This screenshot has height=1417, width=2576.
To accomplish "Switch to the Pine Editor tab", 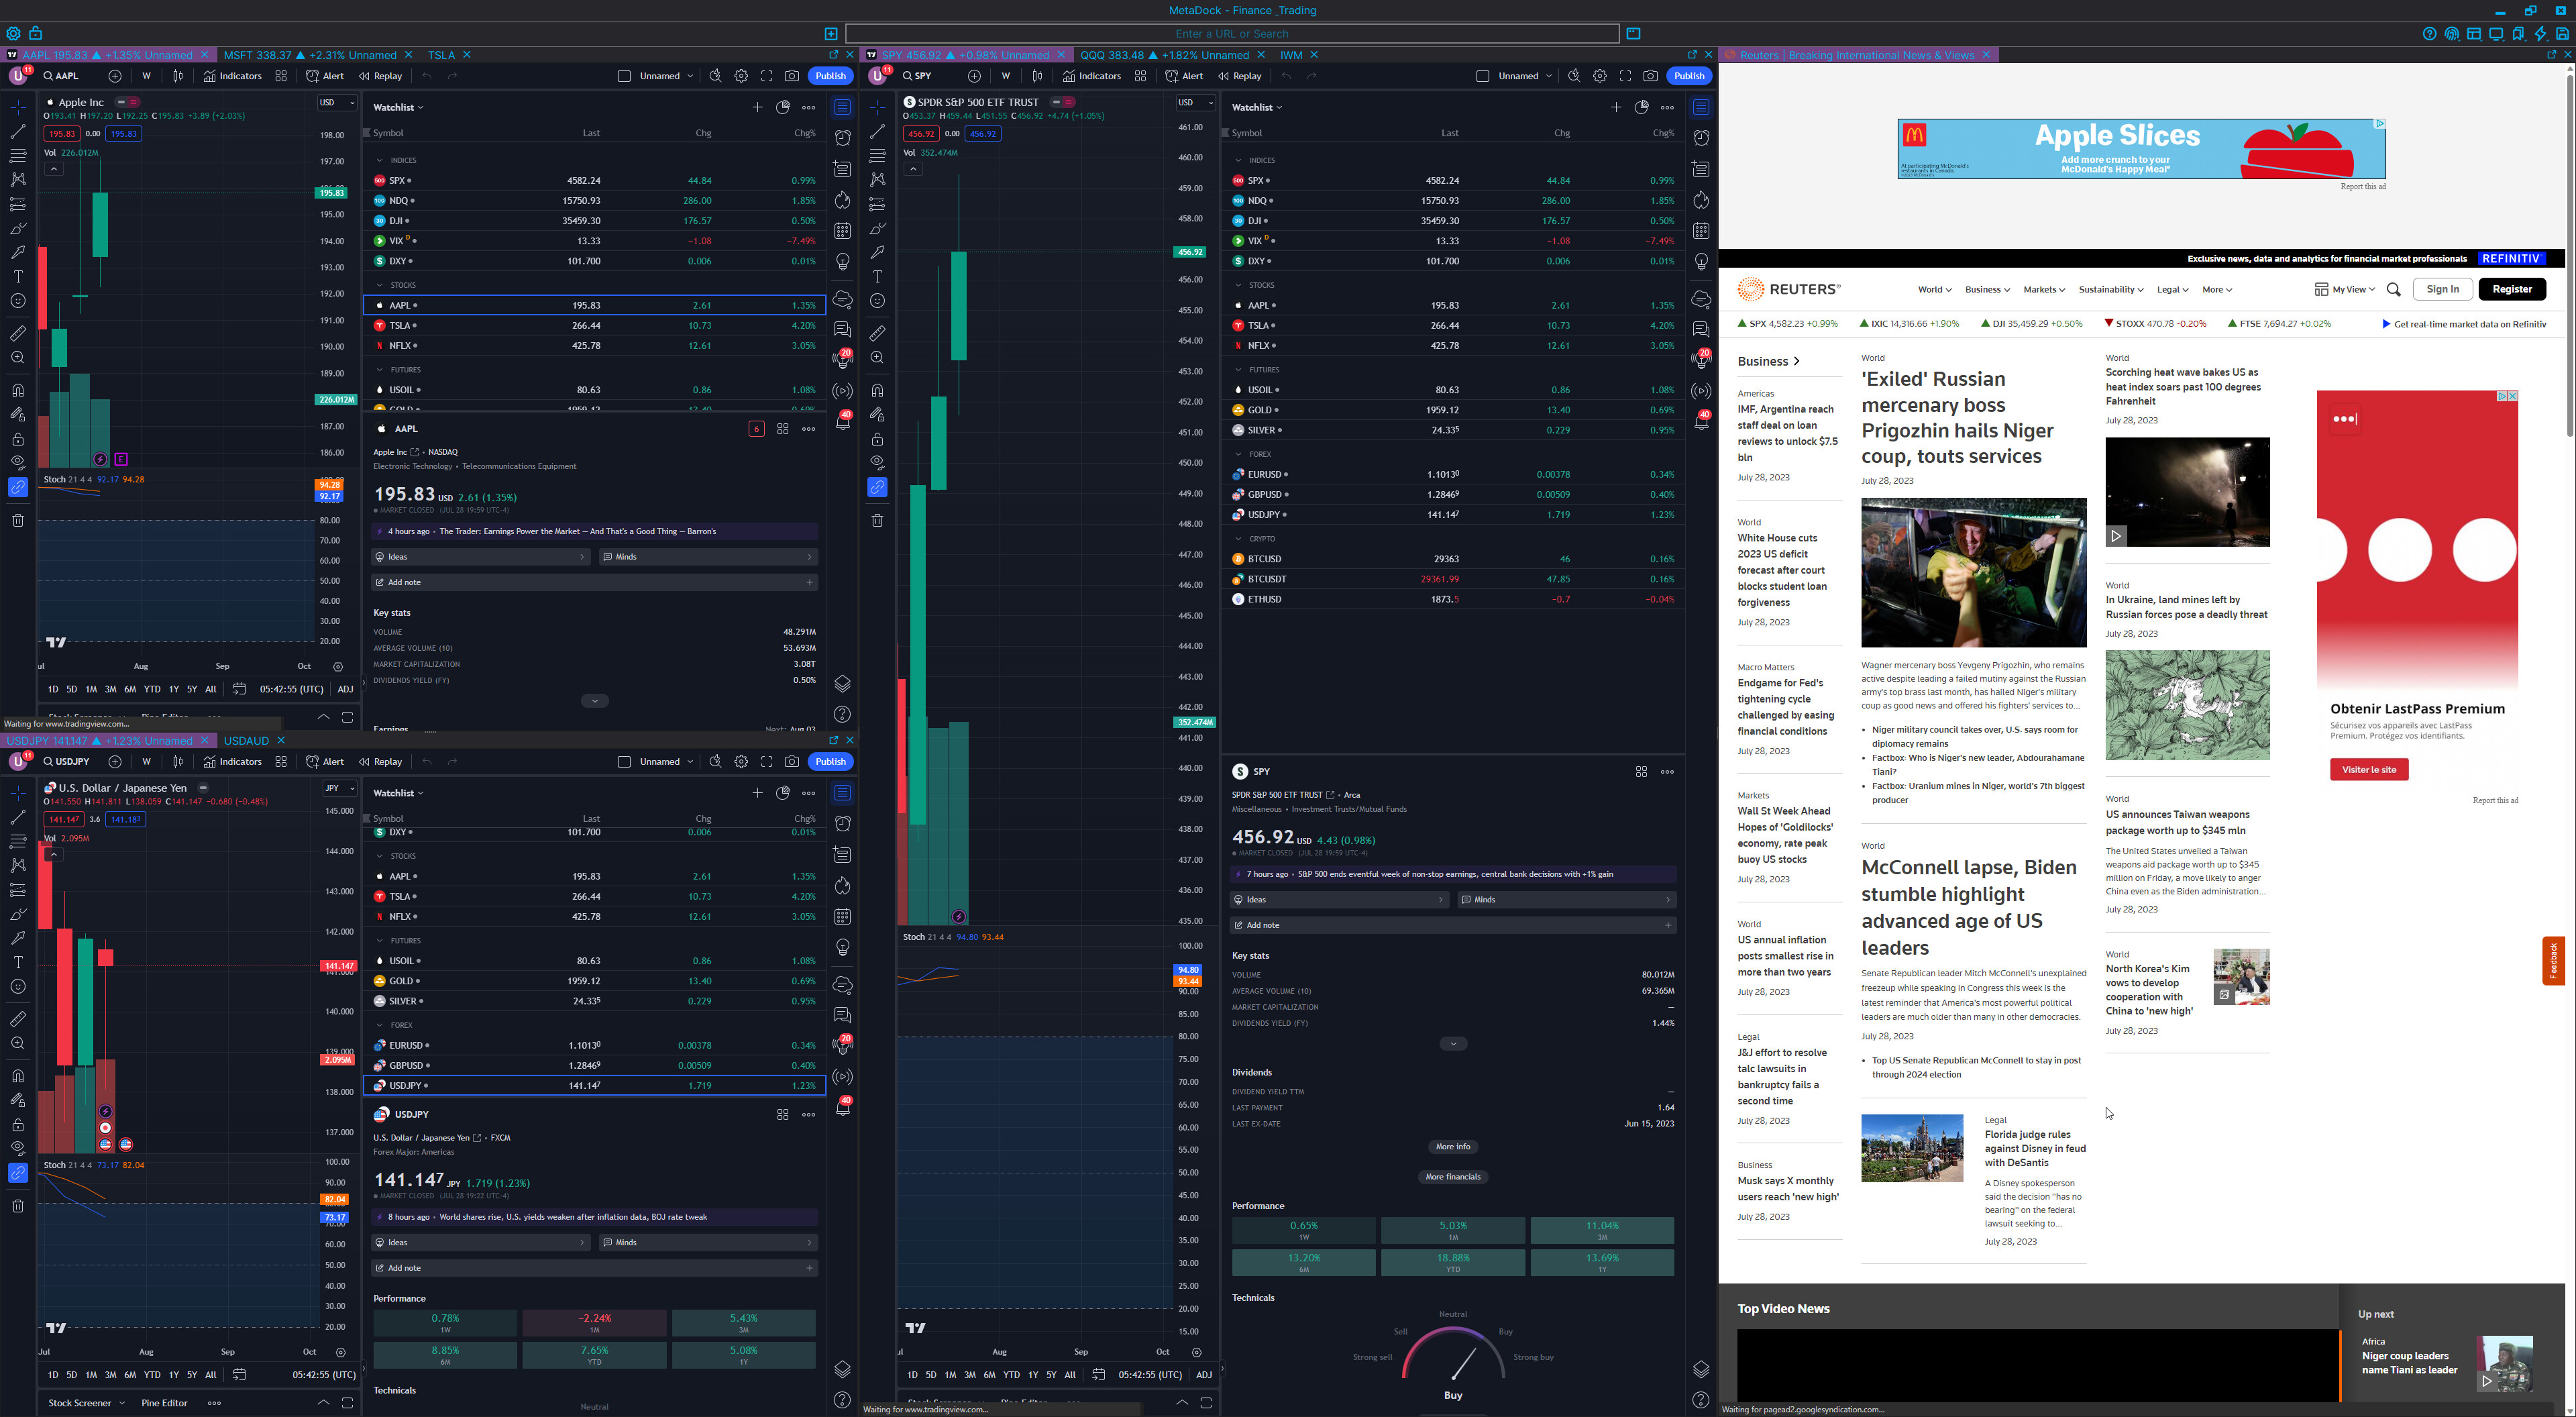I will click(163, 1403).
